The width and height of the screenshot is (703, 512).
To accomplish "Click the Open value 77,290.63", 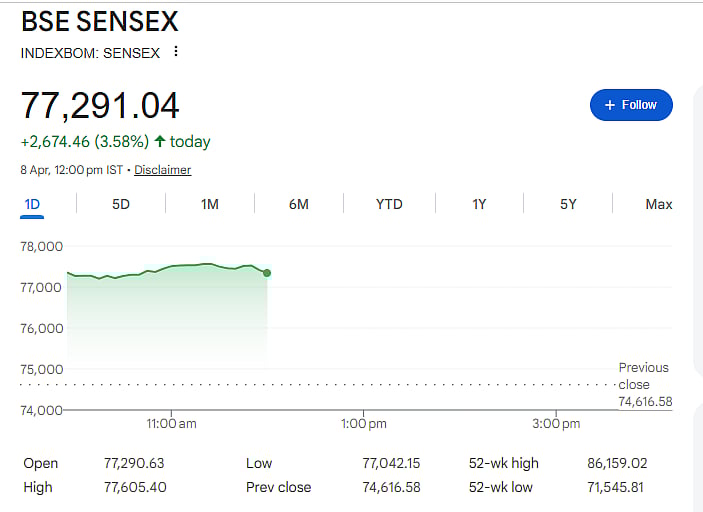I will coord(134,463).
